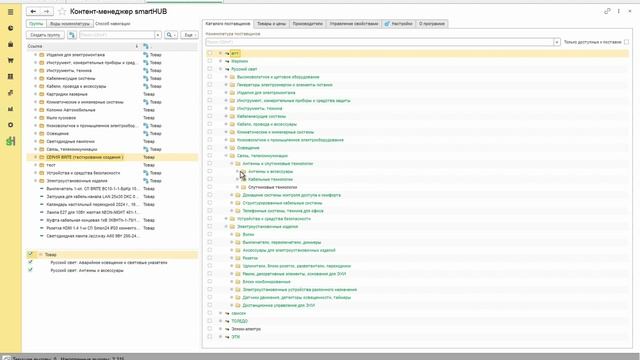Open the Управление свойствами tab
640x360 pixels.
[354, 24]
